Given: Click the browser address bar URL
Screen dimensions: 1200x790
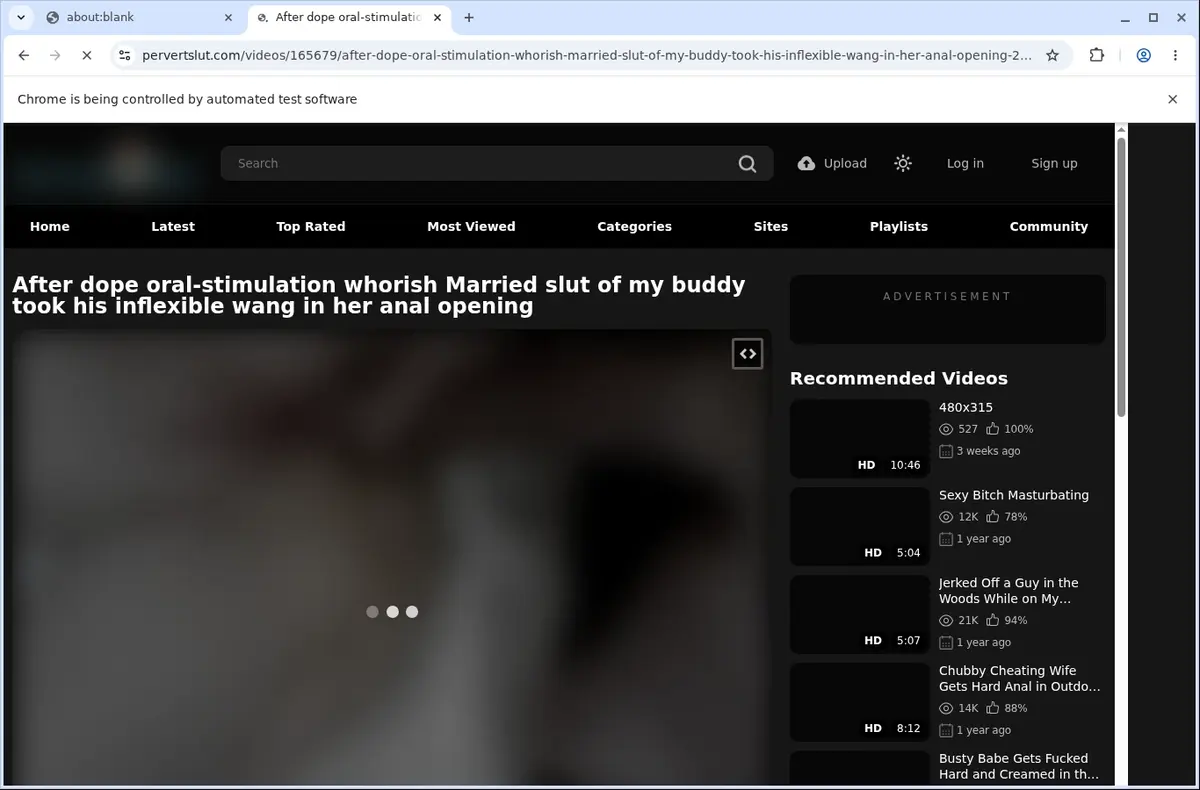Looking at the screenshot, I should coord(587,56).
